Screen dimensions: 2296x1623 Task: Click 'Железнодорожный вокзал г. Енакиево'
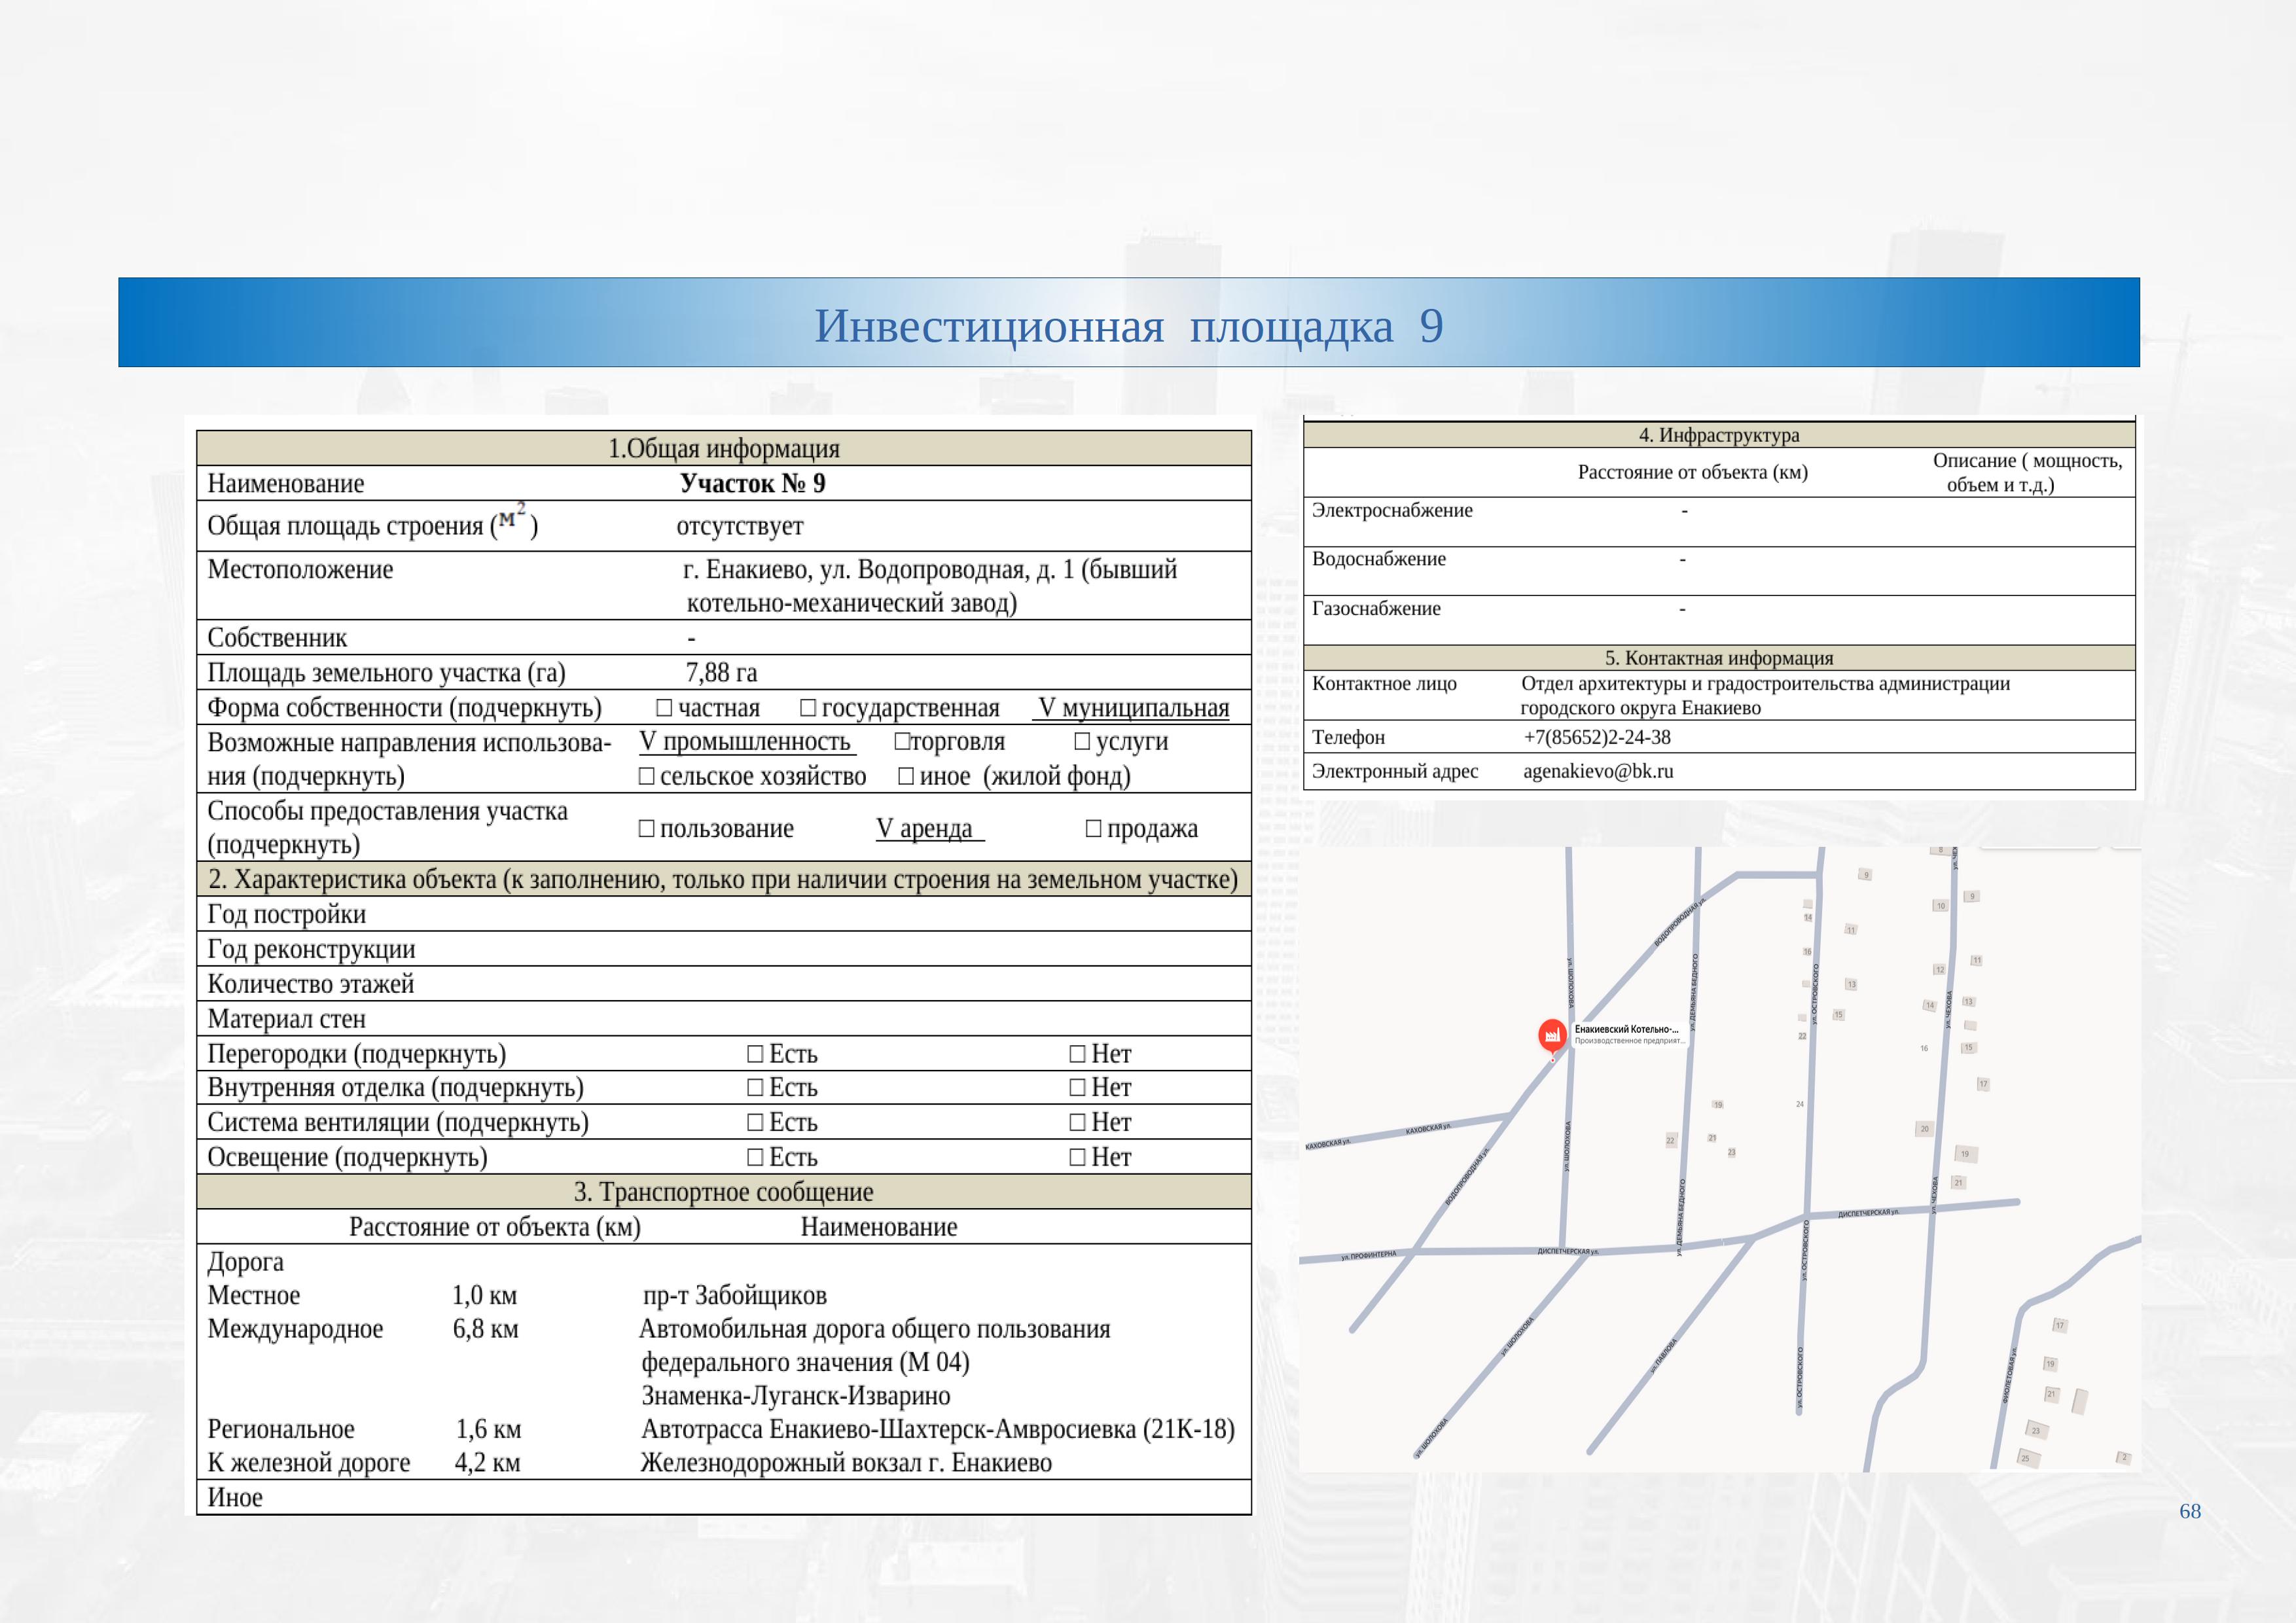[x=846, y=1463]
